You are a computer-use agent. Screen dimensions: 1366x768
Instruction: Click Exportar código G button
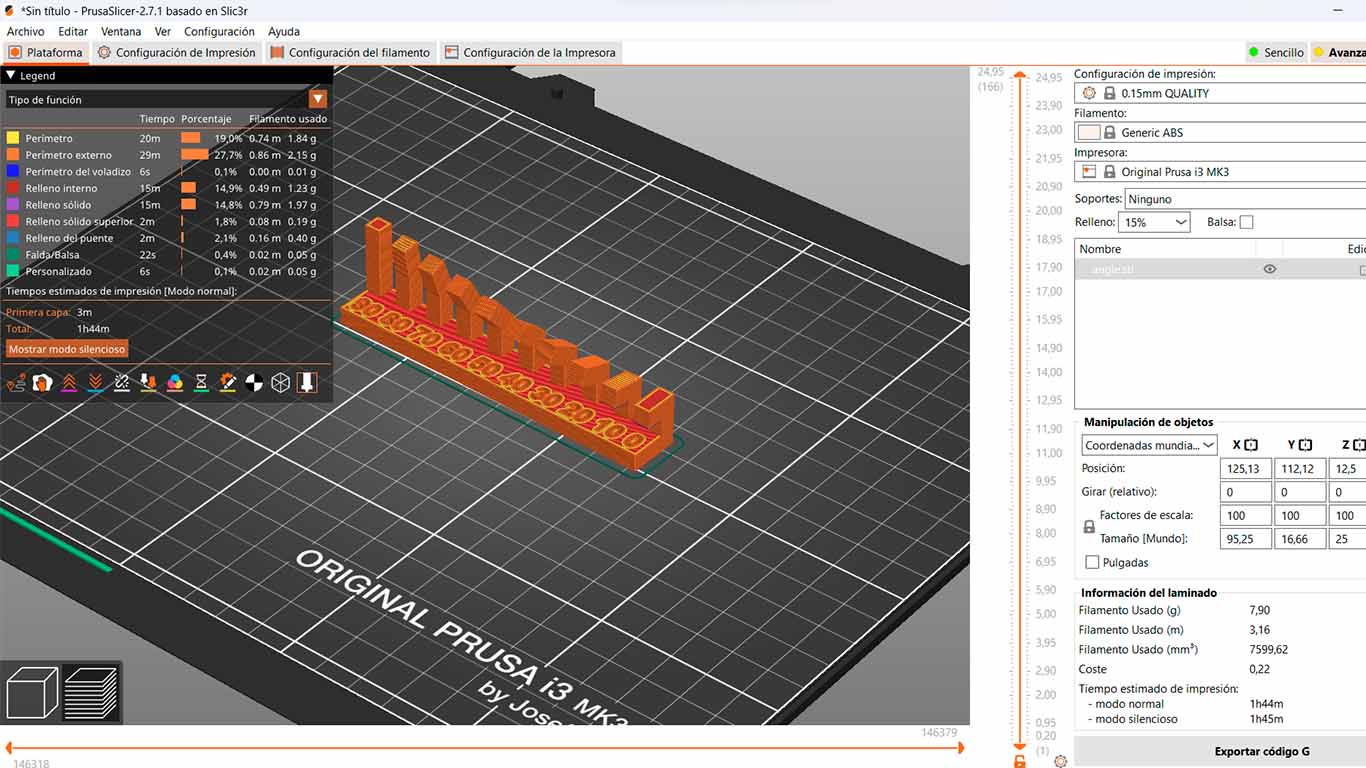point(1220,751)
